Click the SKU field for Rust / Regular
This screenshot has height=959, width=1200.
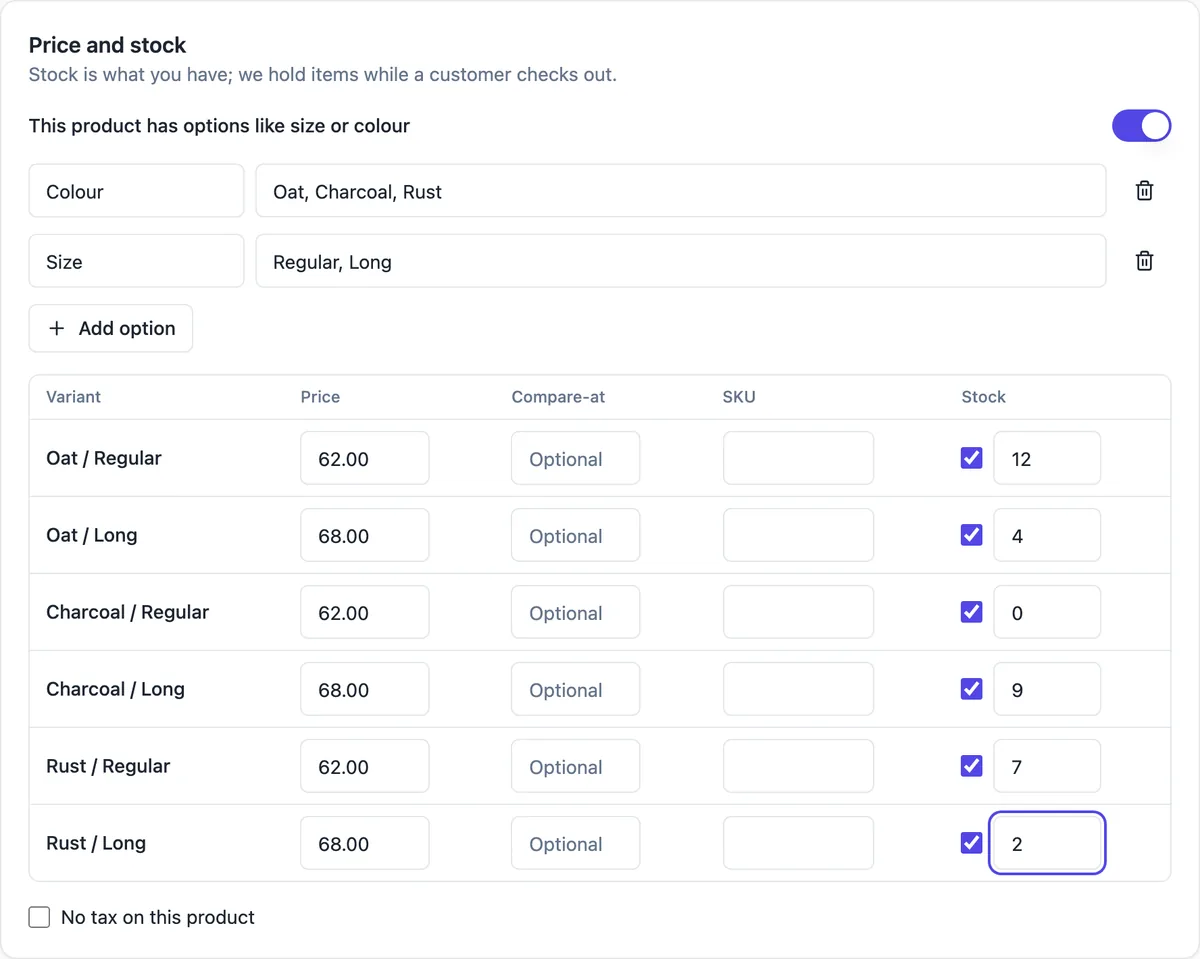(799, 766)
